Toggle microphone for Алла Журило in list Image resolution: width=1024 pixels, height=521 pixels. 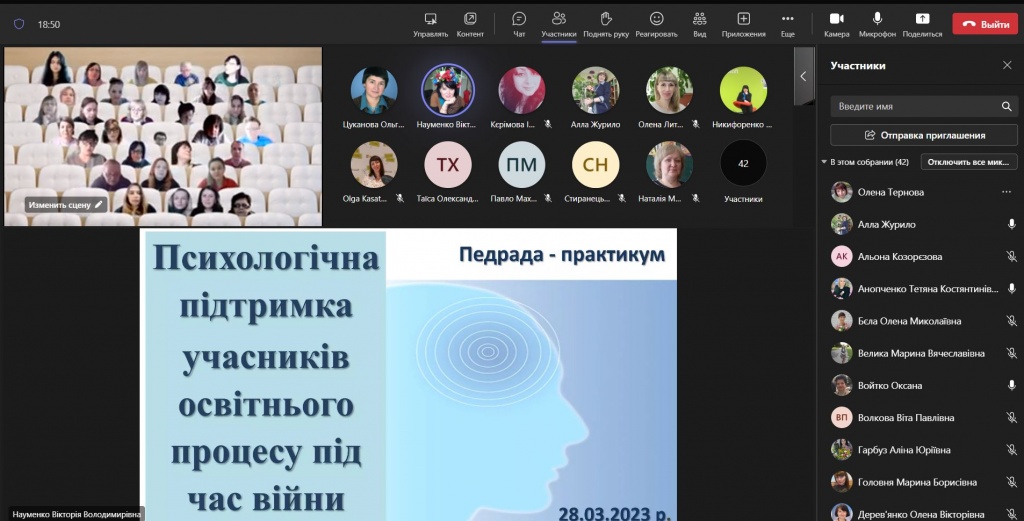pyautogui.click(x=1011, y=224)
